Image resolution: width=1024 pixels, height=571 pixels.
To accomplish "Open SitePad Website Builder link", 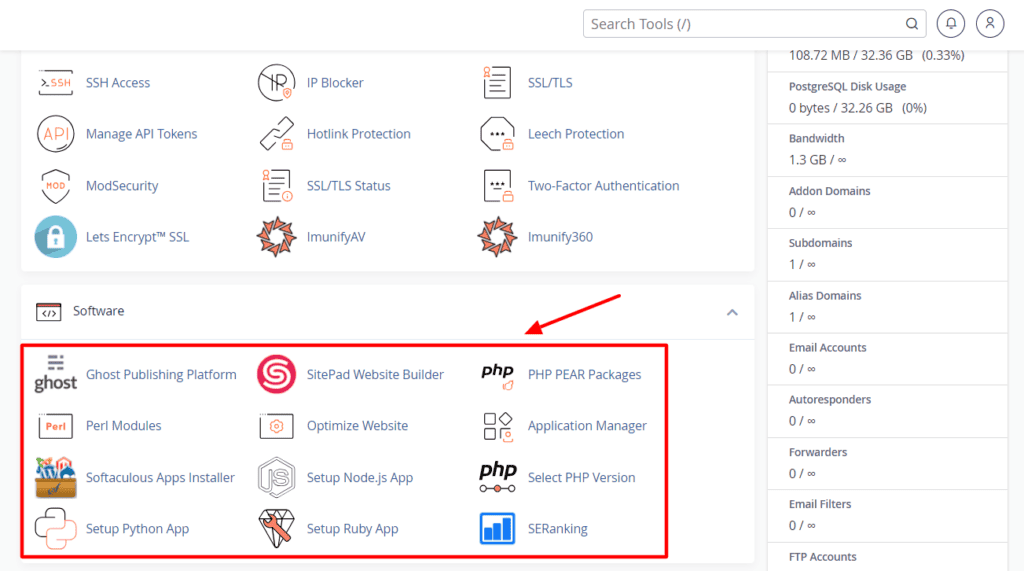I will 376,374.
